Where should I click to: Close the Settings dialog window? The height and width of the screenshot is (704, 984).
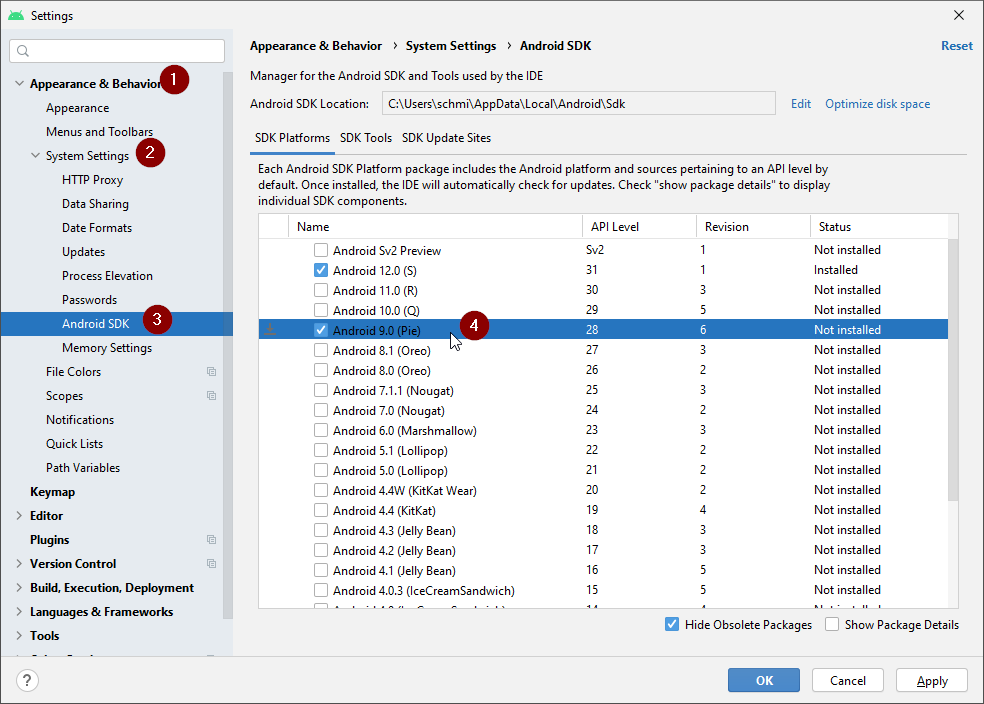959,15
